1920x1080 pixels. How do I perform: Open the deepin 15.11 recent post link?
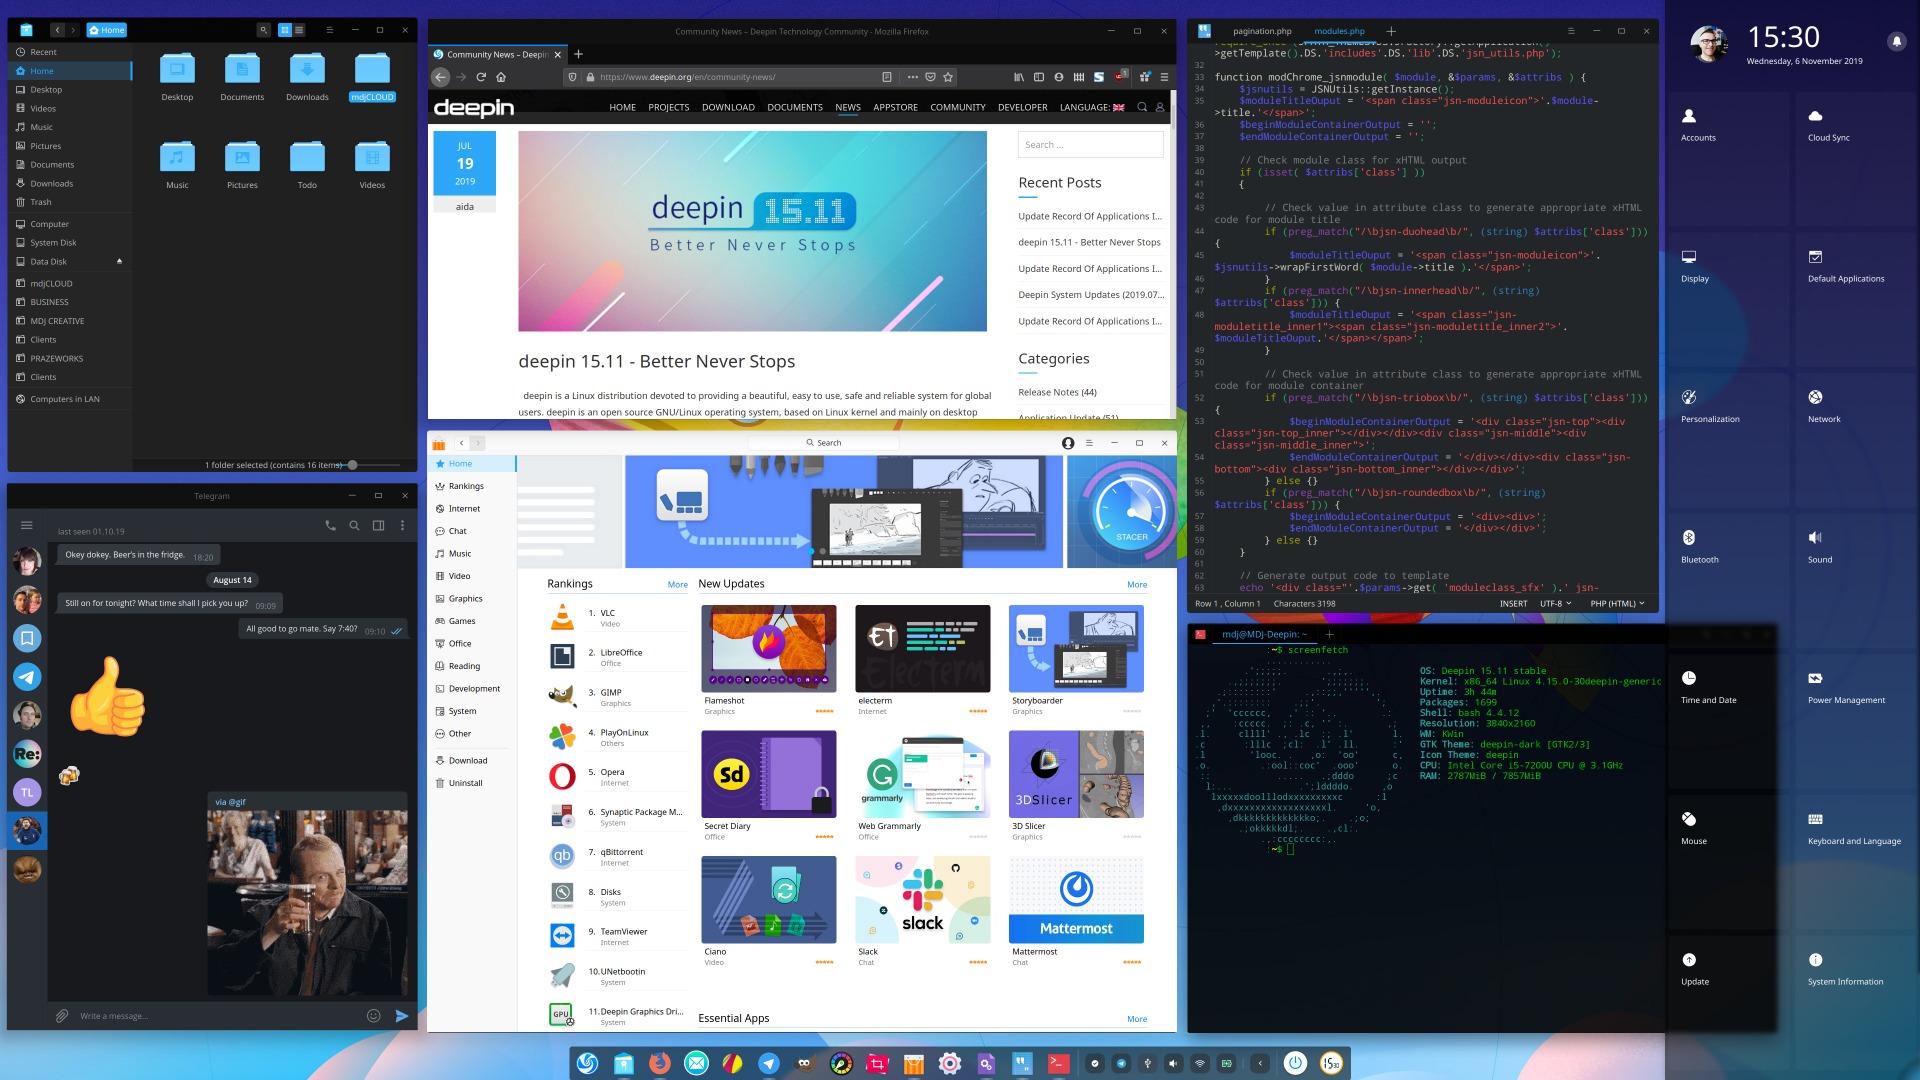pyautogui.click(x=1089, y=242)
